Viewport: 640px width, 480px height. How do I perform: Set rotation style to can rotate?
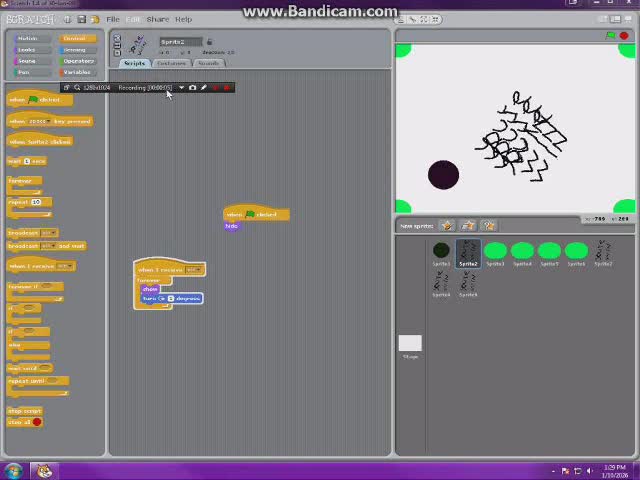click(x=117, y=38)
